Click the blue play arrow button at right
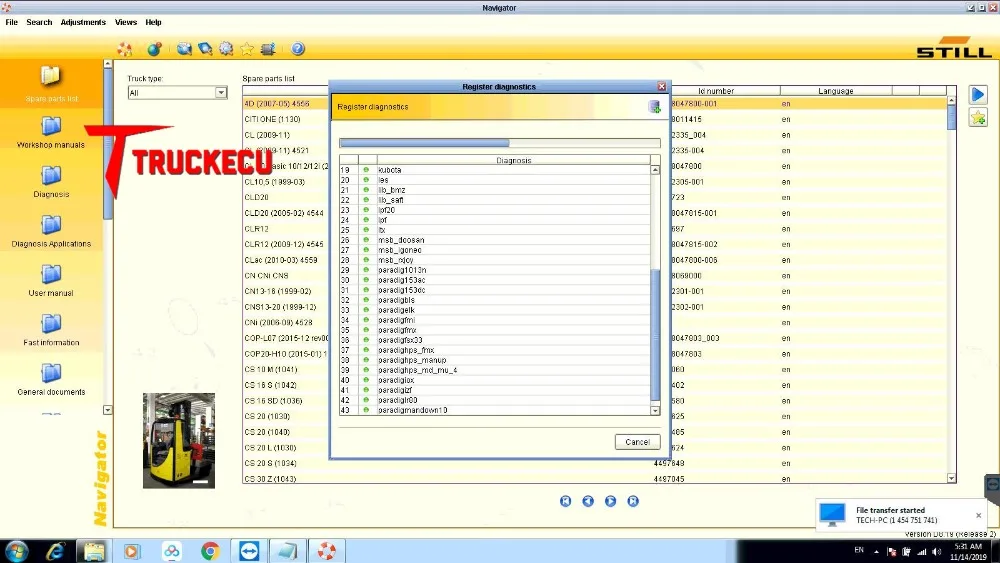Viewport: 1000px width, 563px height. 978,95
